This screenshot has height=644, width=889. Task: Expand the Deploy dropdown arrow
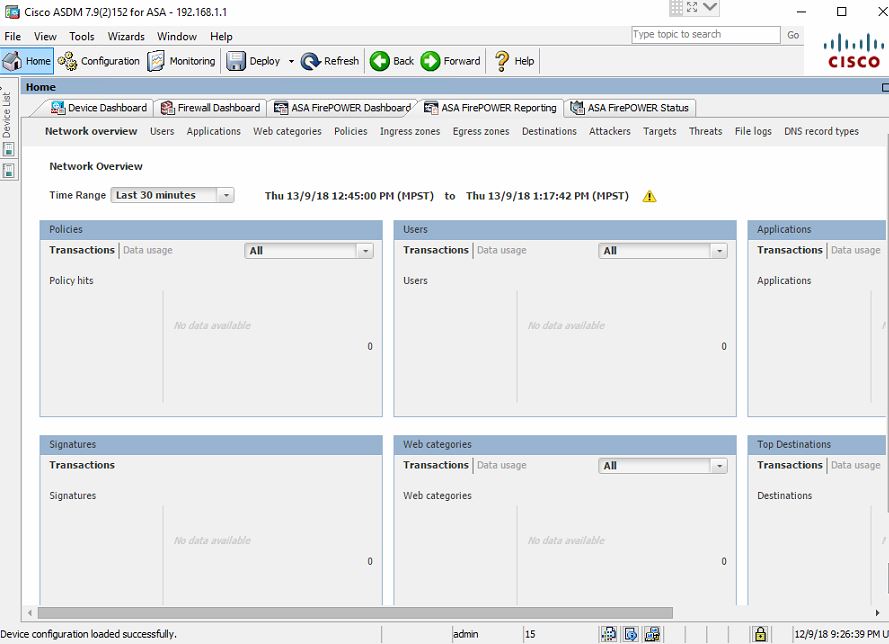pyautogui.click(x=291, y=61)
